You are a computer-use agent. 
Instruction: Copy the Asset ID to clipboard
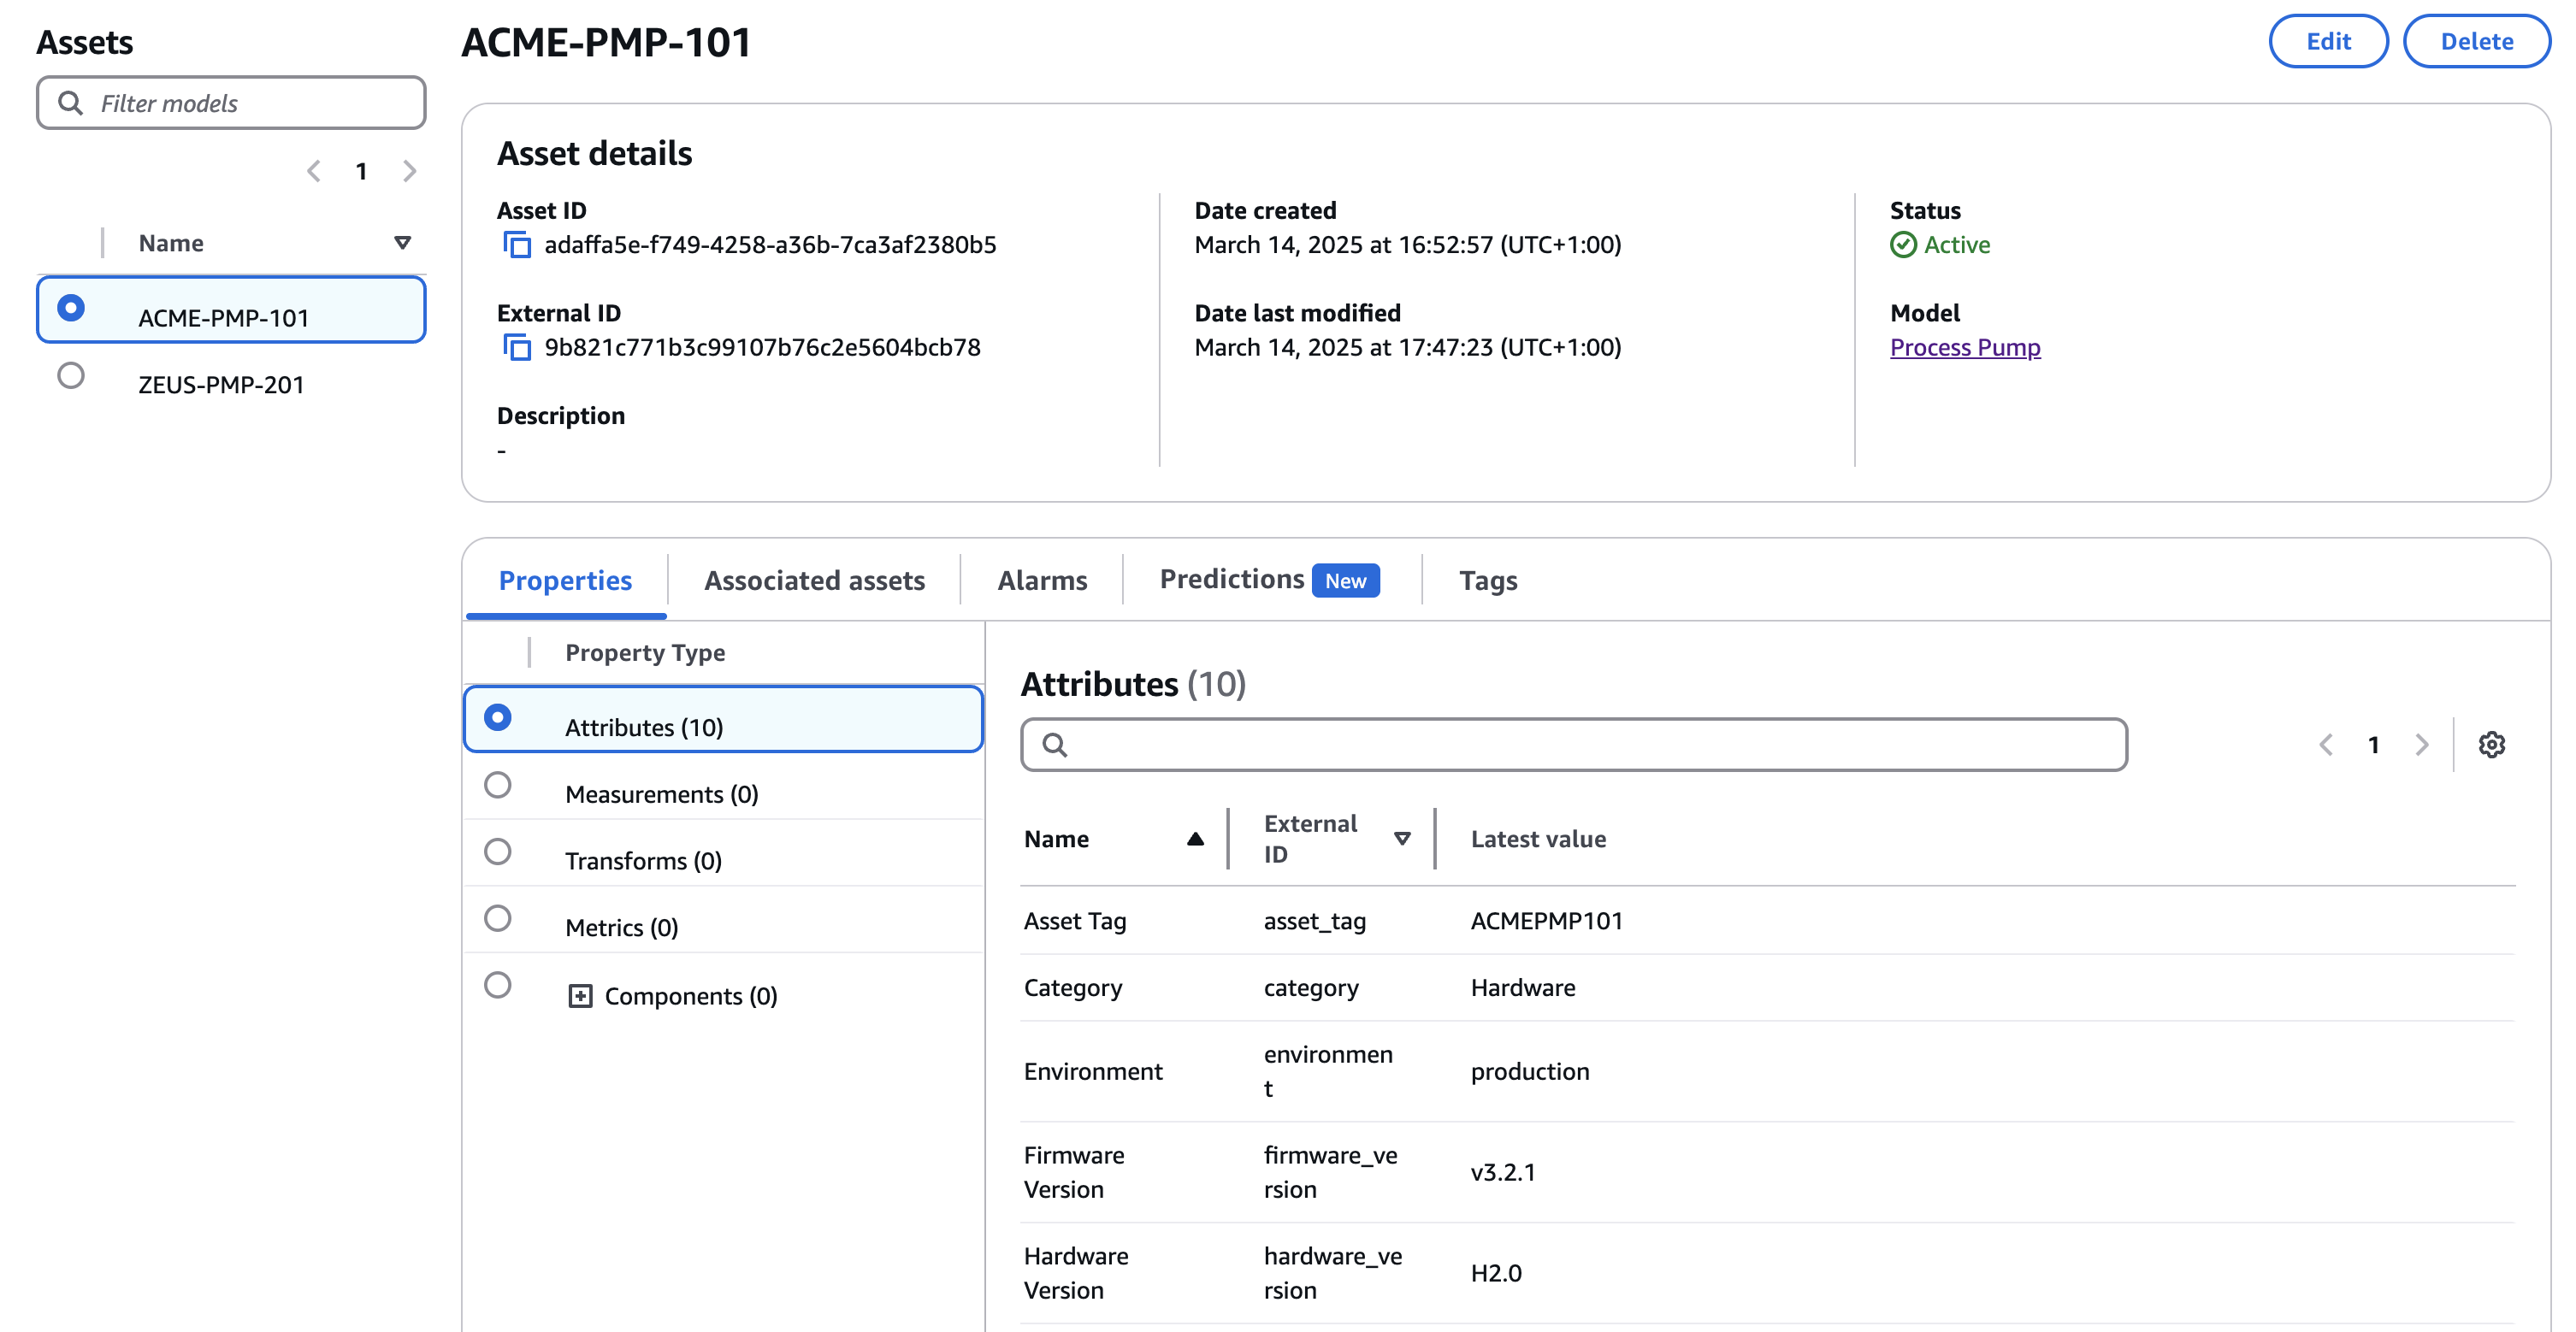point(517,244)
